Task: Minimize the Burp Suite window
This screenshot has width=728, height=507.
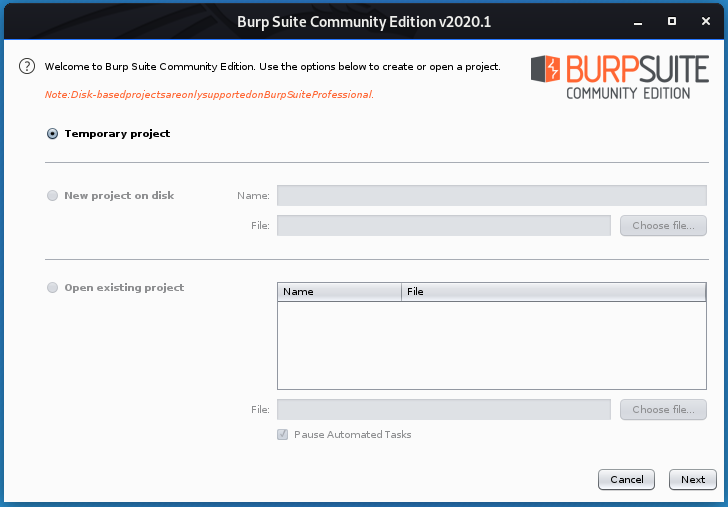Action: (x=638, y=22)
